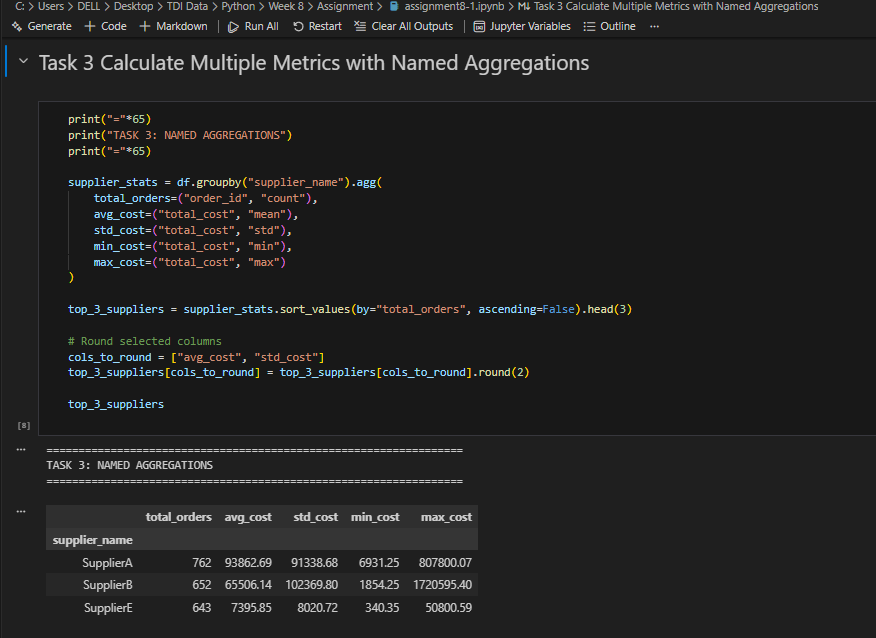Place cursor on the supplier_stats groupby line
Viewport: 876px width, 638px height.
[x=225, y=182]
